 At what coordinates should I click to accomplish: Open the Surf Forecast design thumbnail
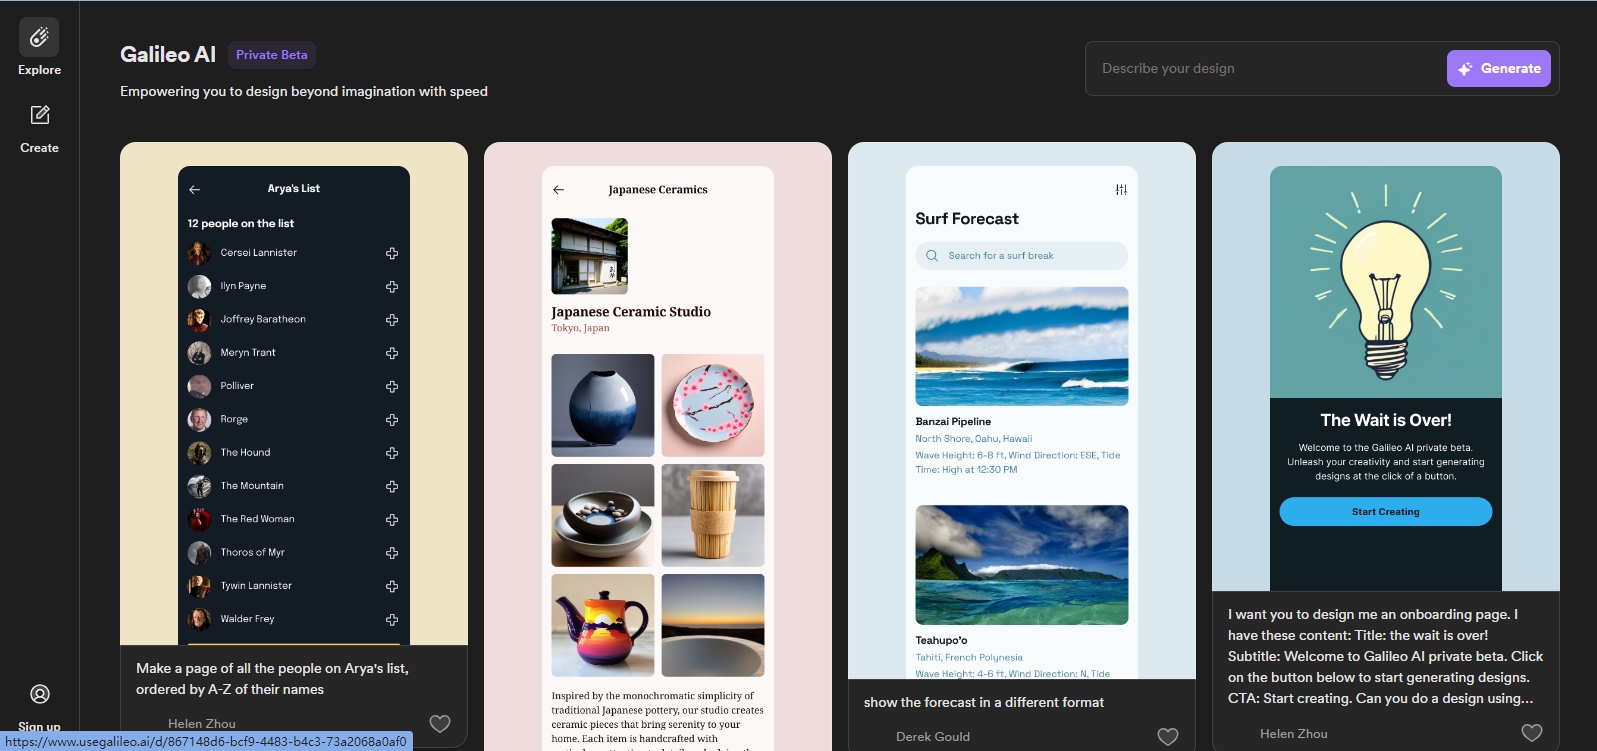tap(1022, 411)
